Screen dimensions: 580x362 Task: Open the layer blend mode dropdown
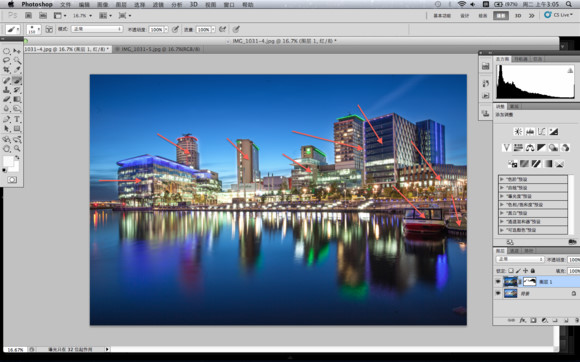tap(520, 260)
